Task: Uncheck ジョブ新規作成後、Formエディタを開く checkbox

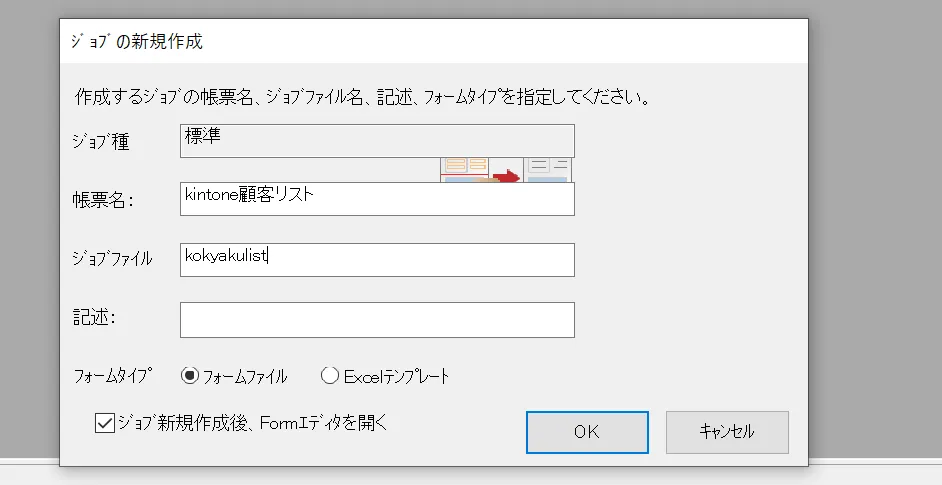Action: 104,423
